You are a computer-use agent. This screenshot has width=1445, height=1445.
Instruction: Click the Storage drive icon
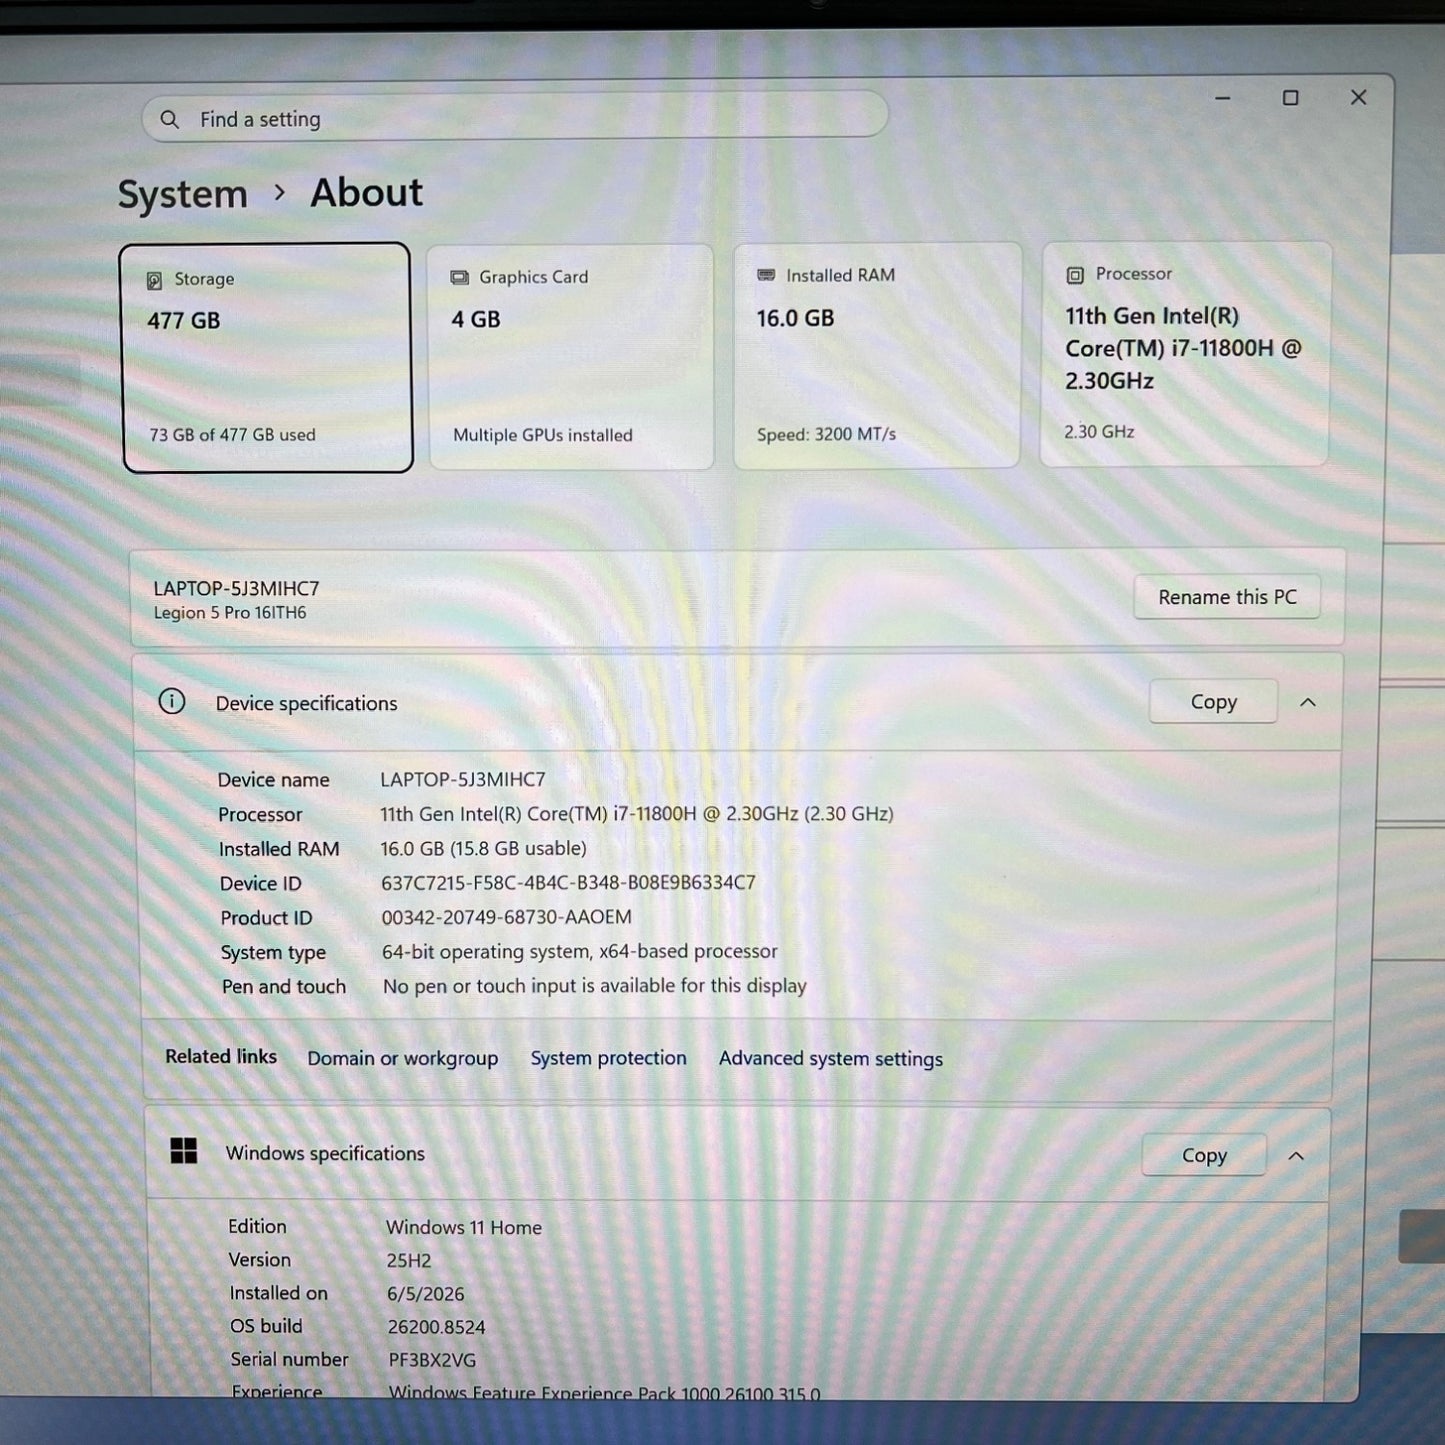point(154,281)
